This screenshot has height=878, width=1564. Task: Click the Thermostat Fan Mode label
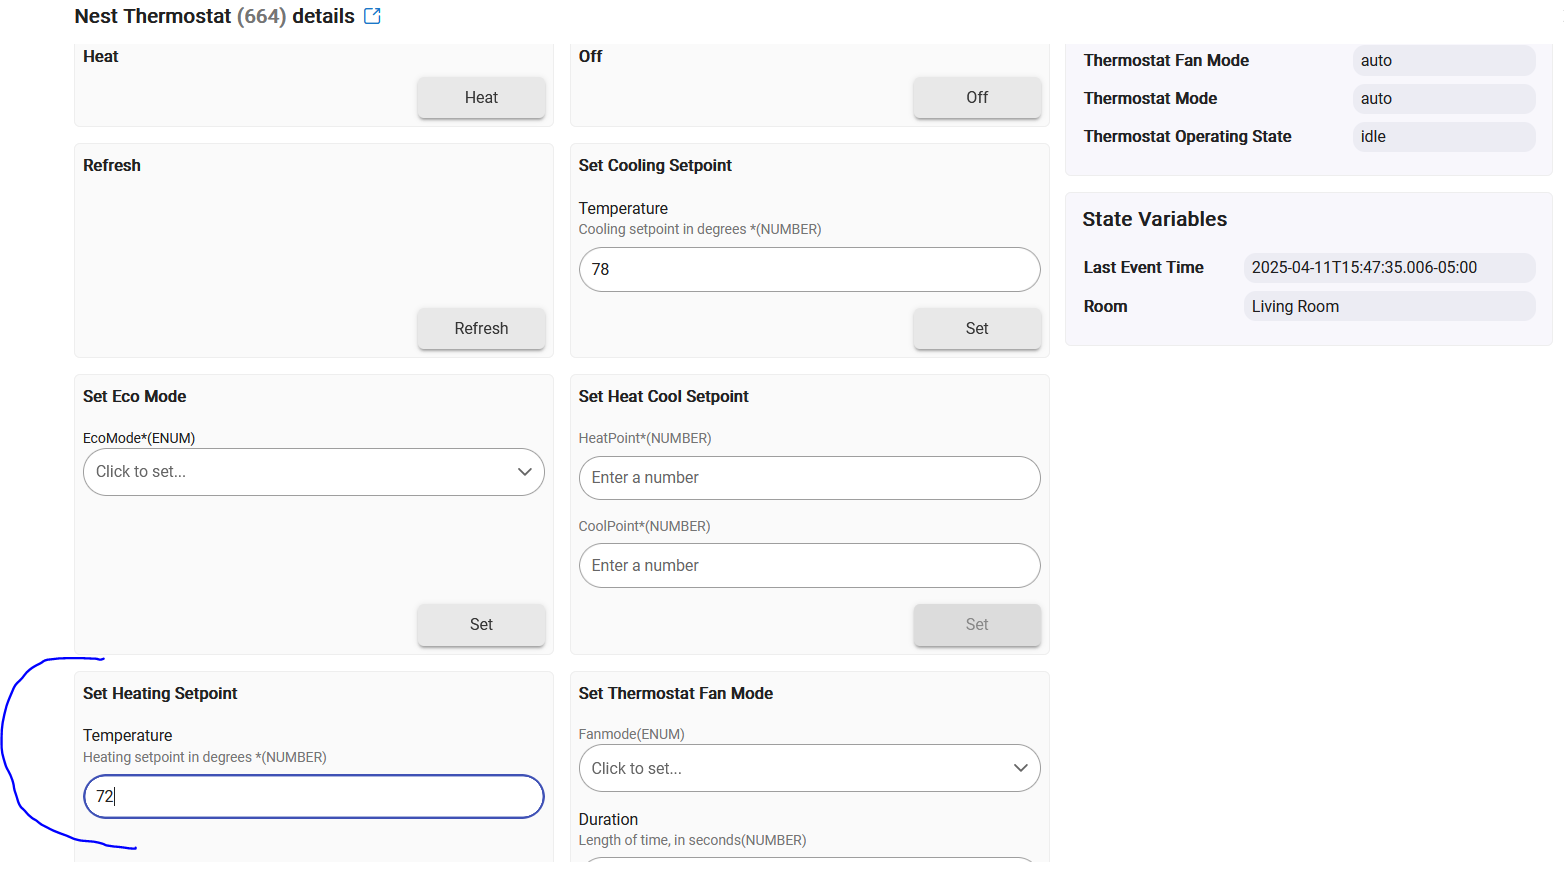click(1166, 60)
